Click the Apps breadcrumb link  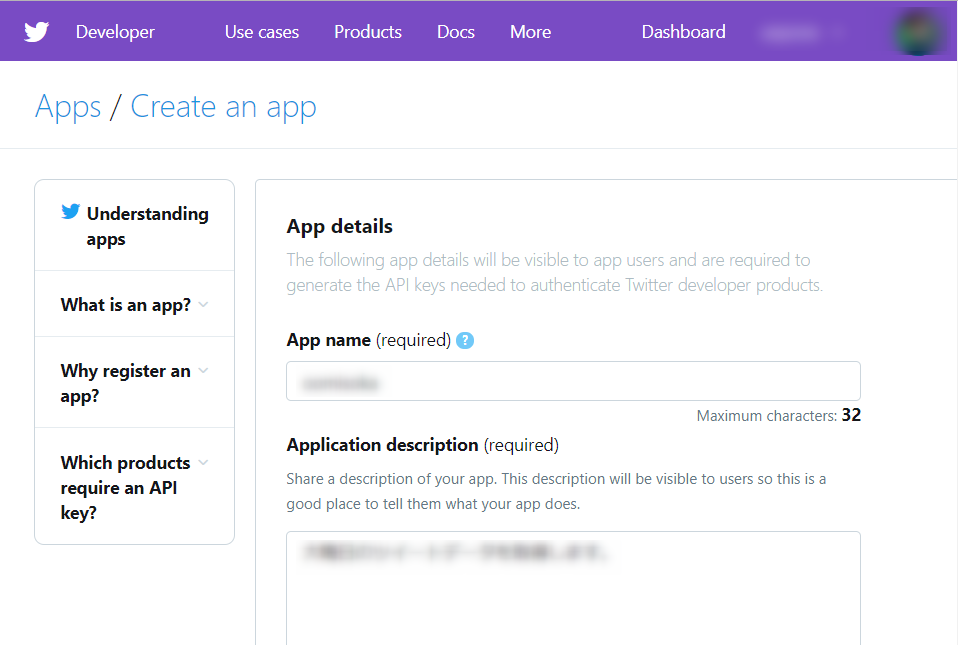pos(68,107)
